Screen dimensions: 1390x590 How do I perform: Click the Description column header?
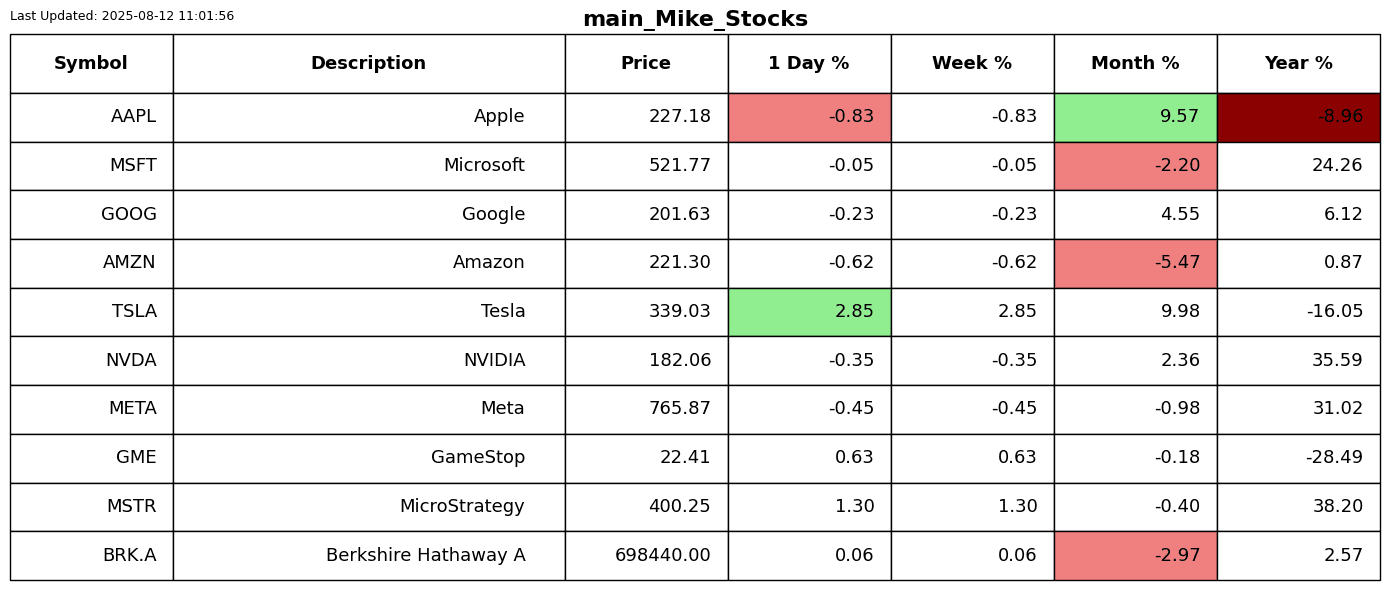(x=368, y=64)
